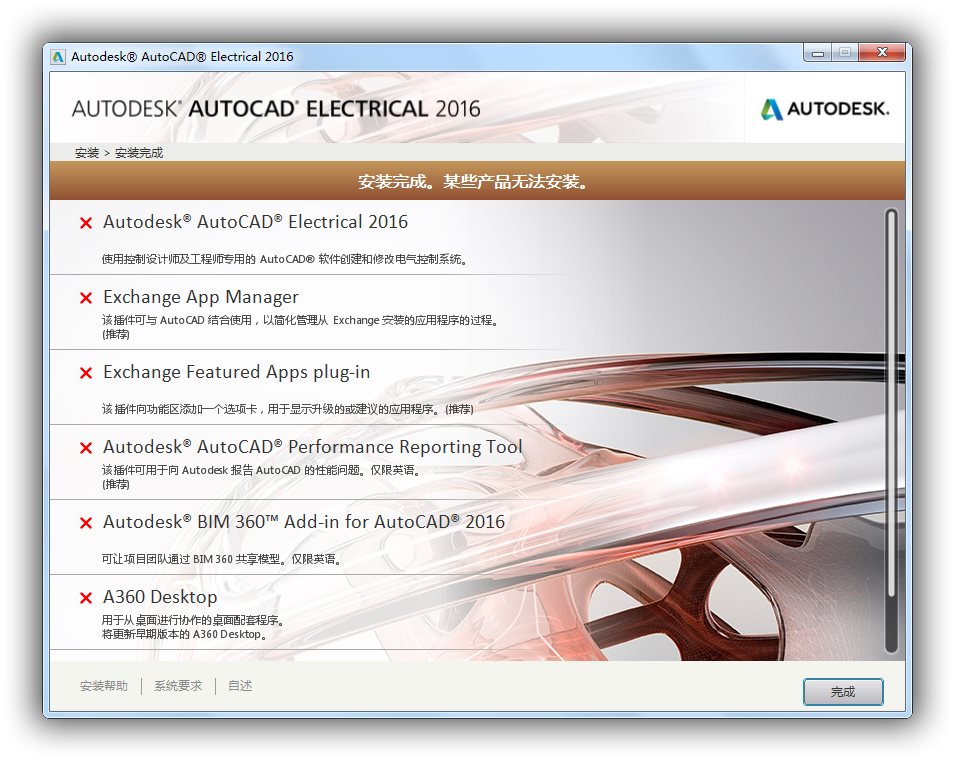Open the 自述 link
Screen dimensions: 955x761
point(240,686)
